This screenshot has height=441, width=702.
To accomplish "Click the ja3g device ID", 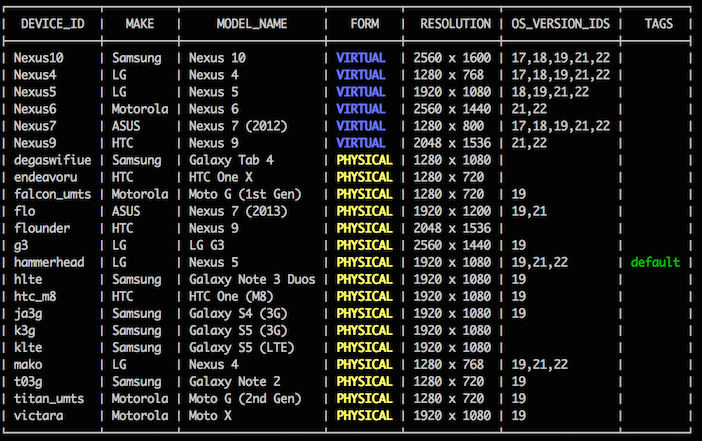I will click(x=28, y=313).
